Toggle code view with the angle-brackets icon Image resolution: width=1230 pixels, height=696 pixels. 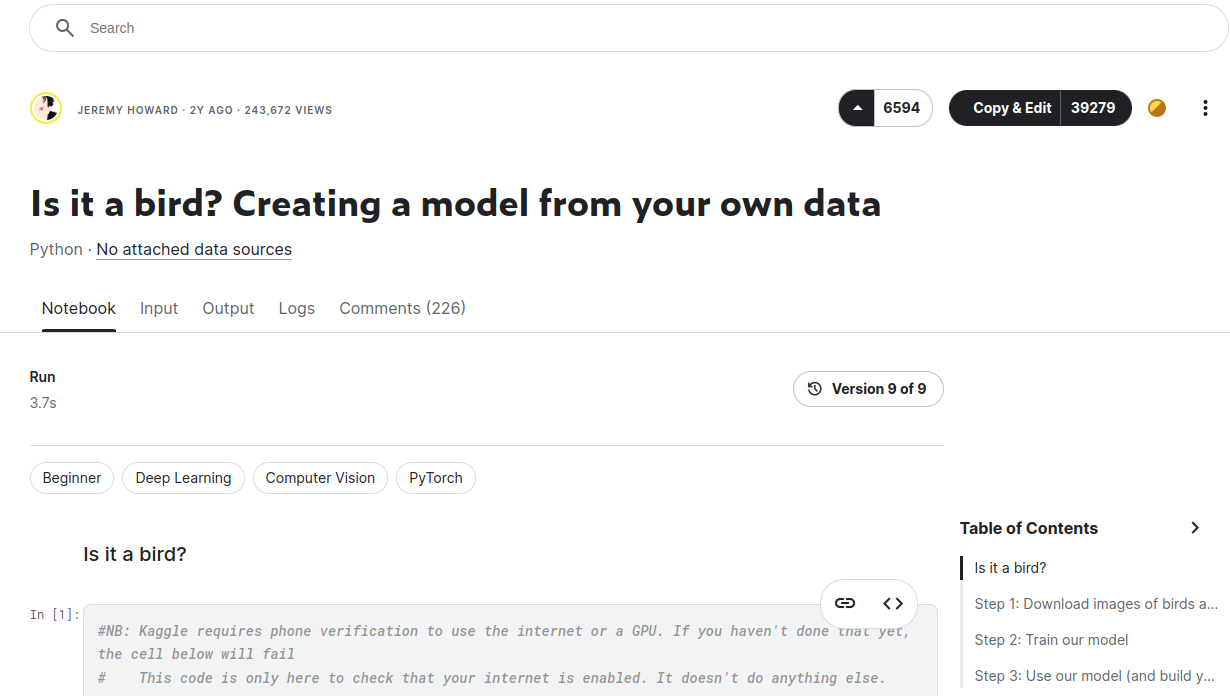(x=893, y=603)
